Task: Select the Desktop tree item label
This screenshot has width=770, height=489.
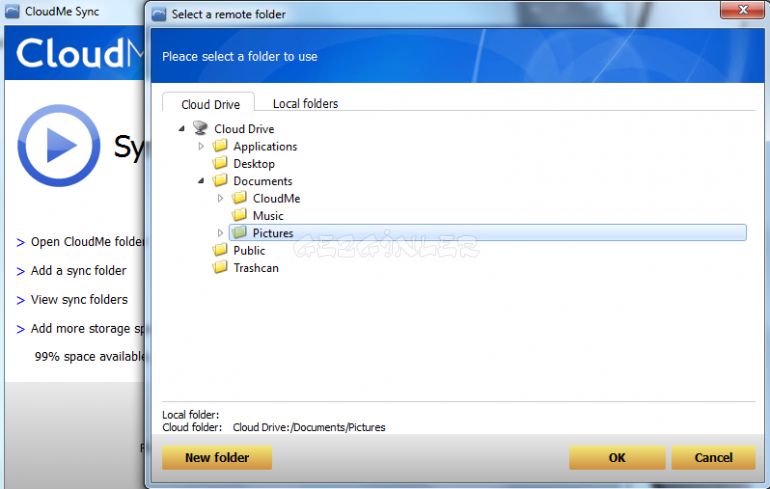Action: point(254,163)
